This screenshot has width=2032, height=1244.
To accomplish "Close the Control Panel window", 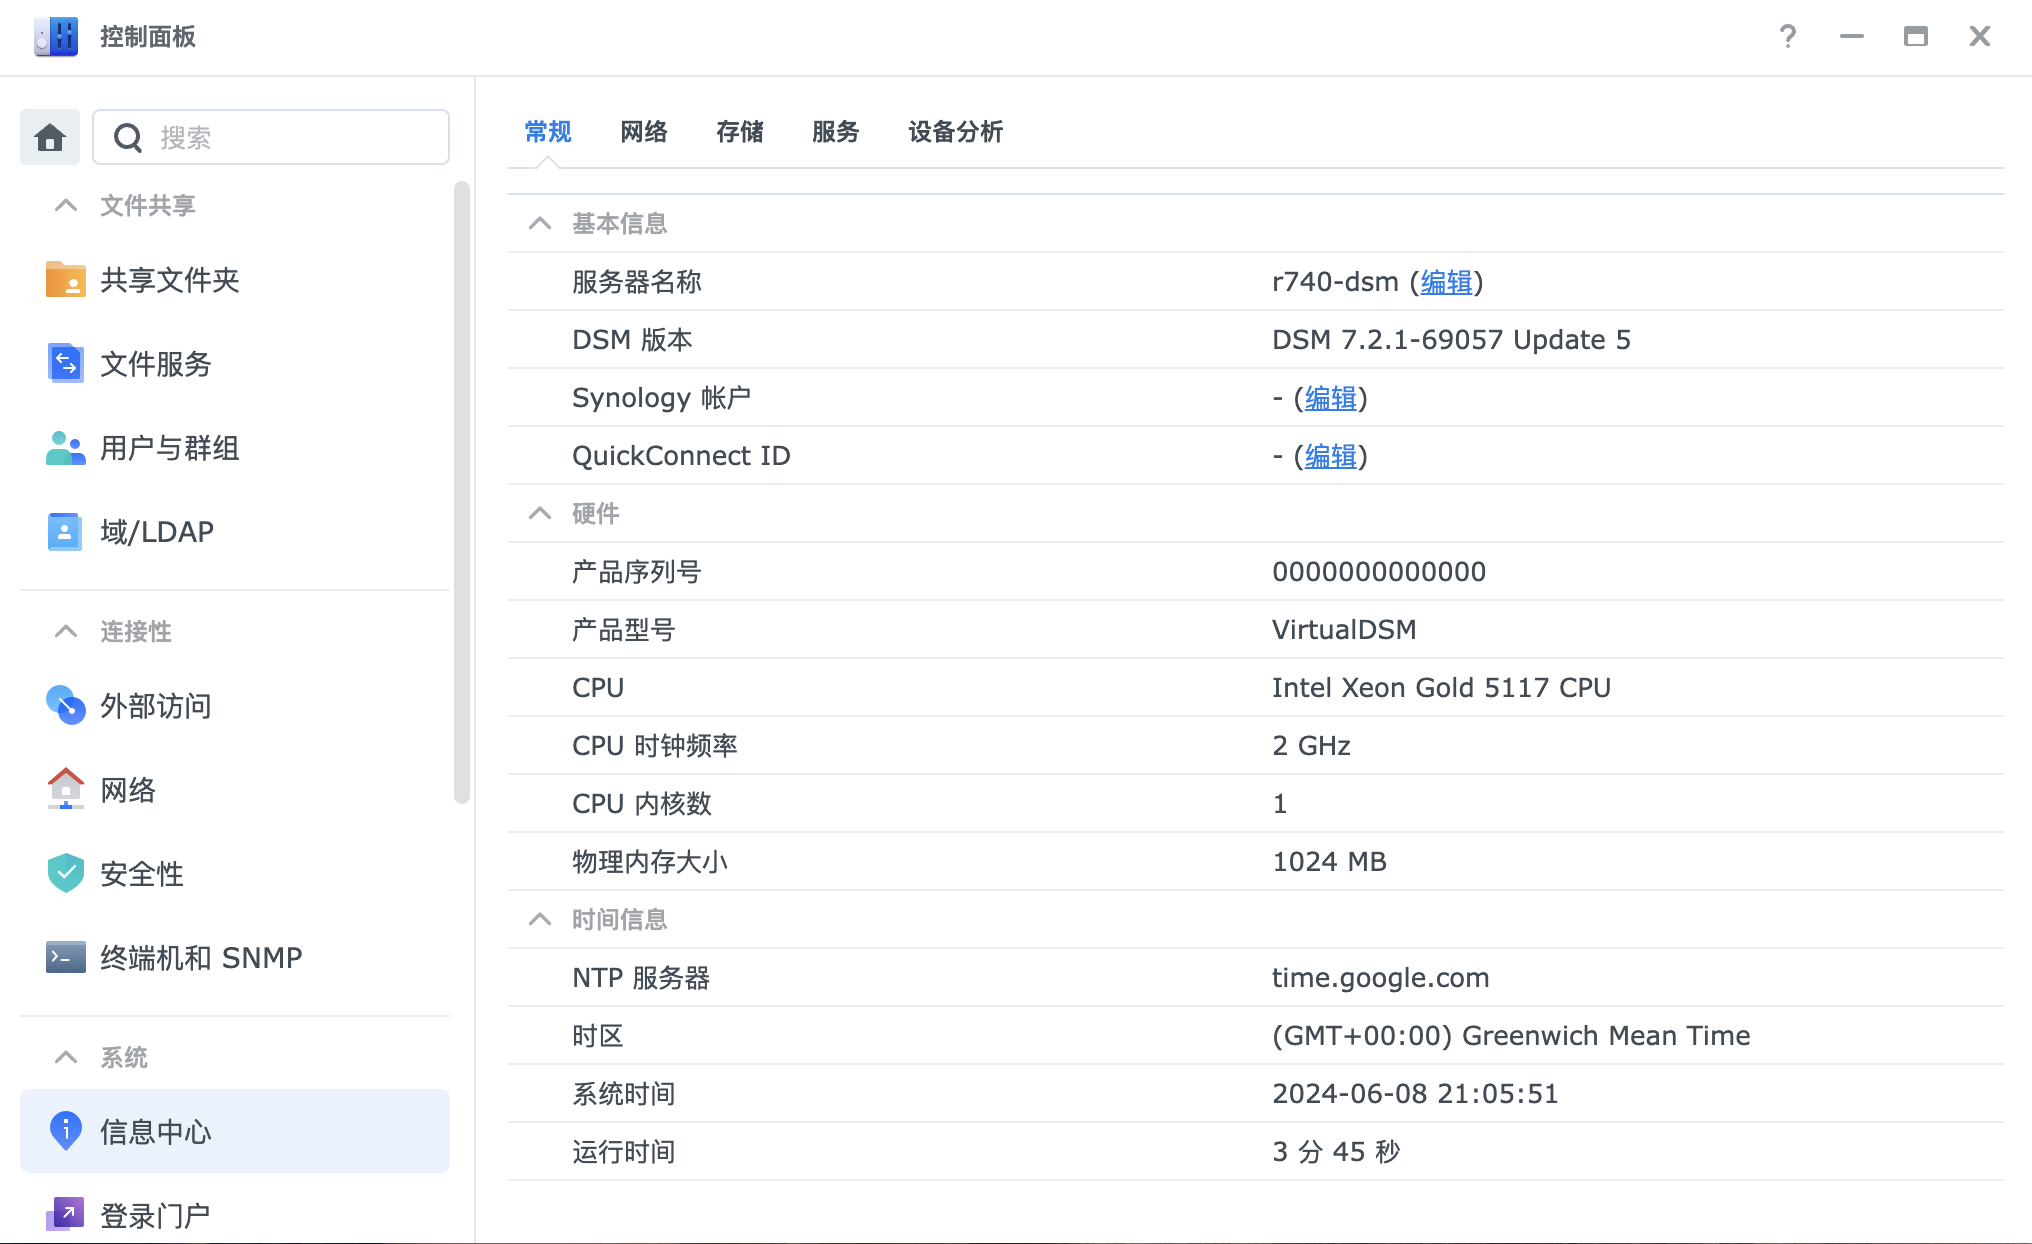I will click(1980, 37).
